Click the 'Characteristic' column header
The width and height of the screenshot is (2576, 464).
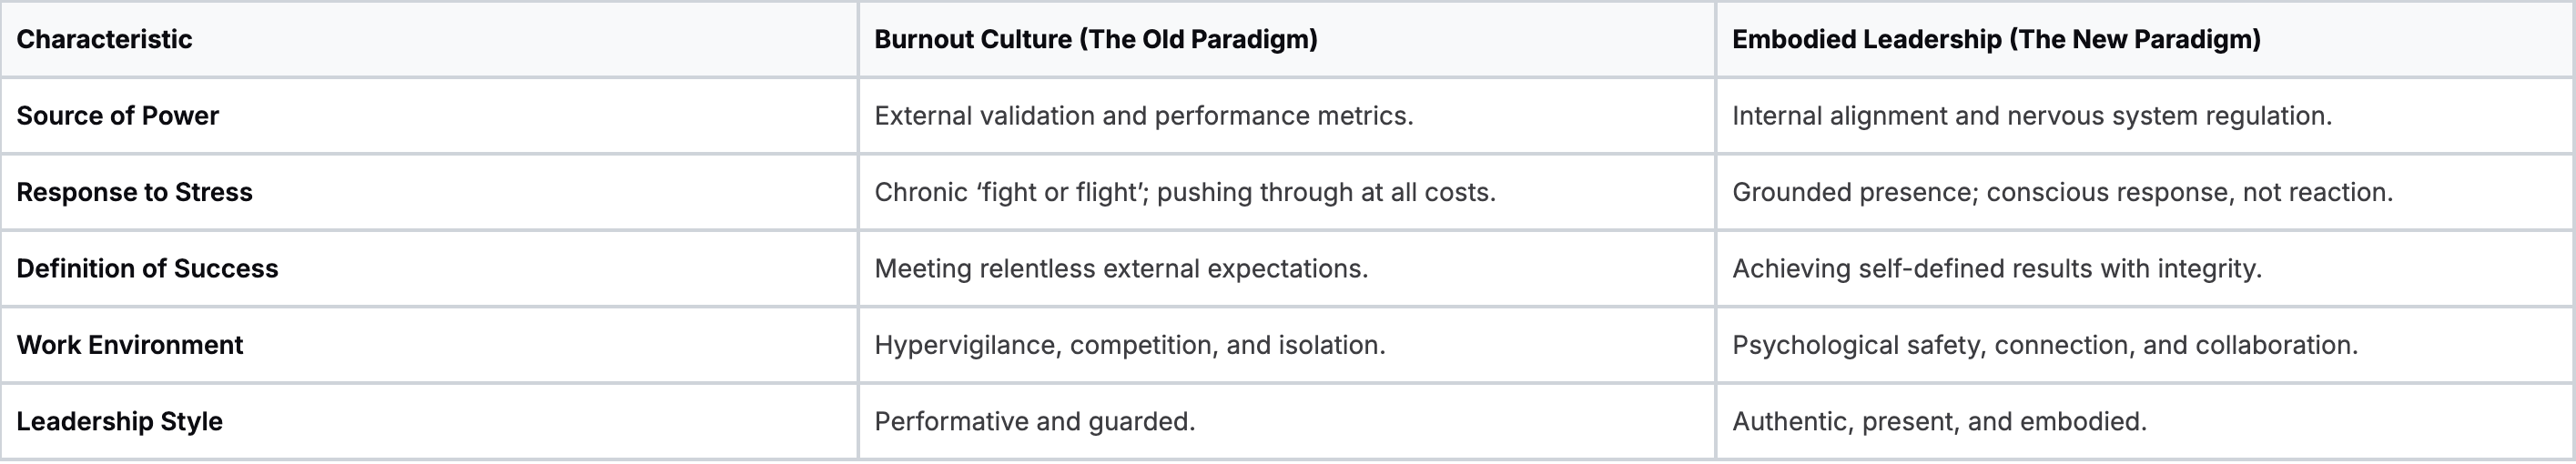tap(104, 39)
